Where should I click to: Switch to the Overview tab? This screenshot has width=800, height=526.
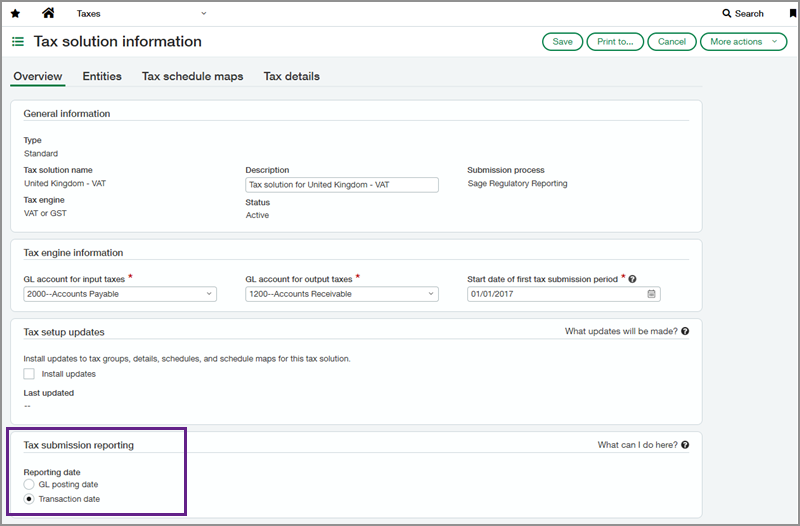[38, 77]
